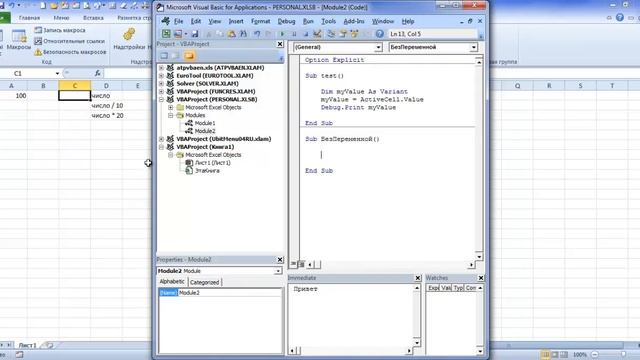This screenshot has height=360, width=640.
Task: Save the project with the VBA floppy icon
Action: (x=195, y=34)
